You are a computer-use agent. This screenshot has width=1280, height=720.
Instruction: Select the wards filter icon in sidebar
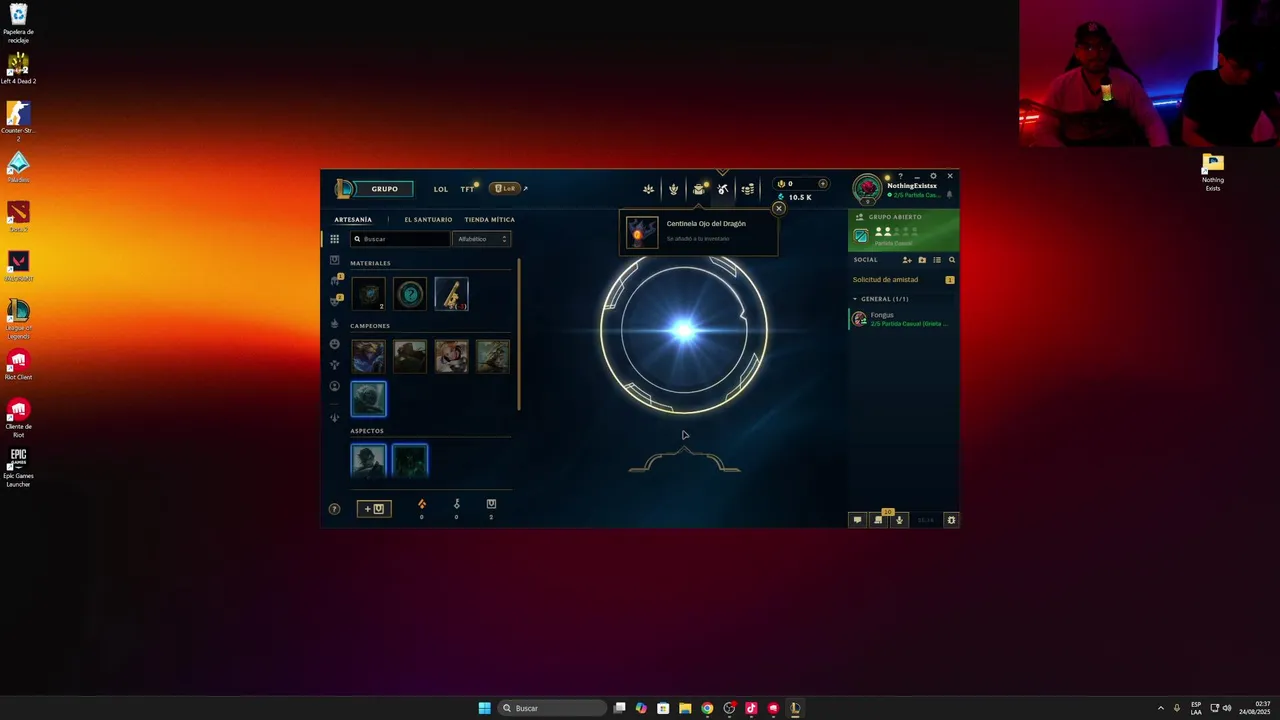point(334,365)
